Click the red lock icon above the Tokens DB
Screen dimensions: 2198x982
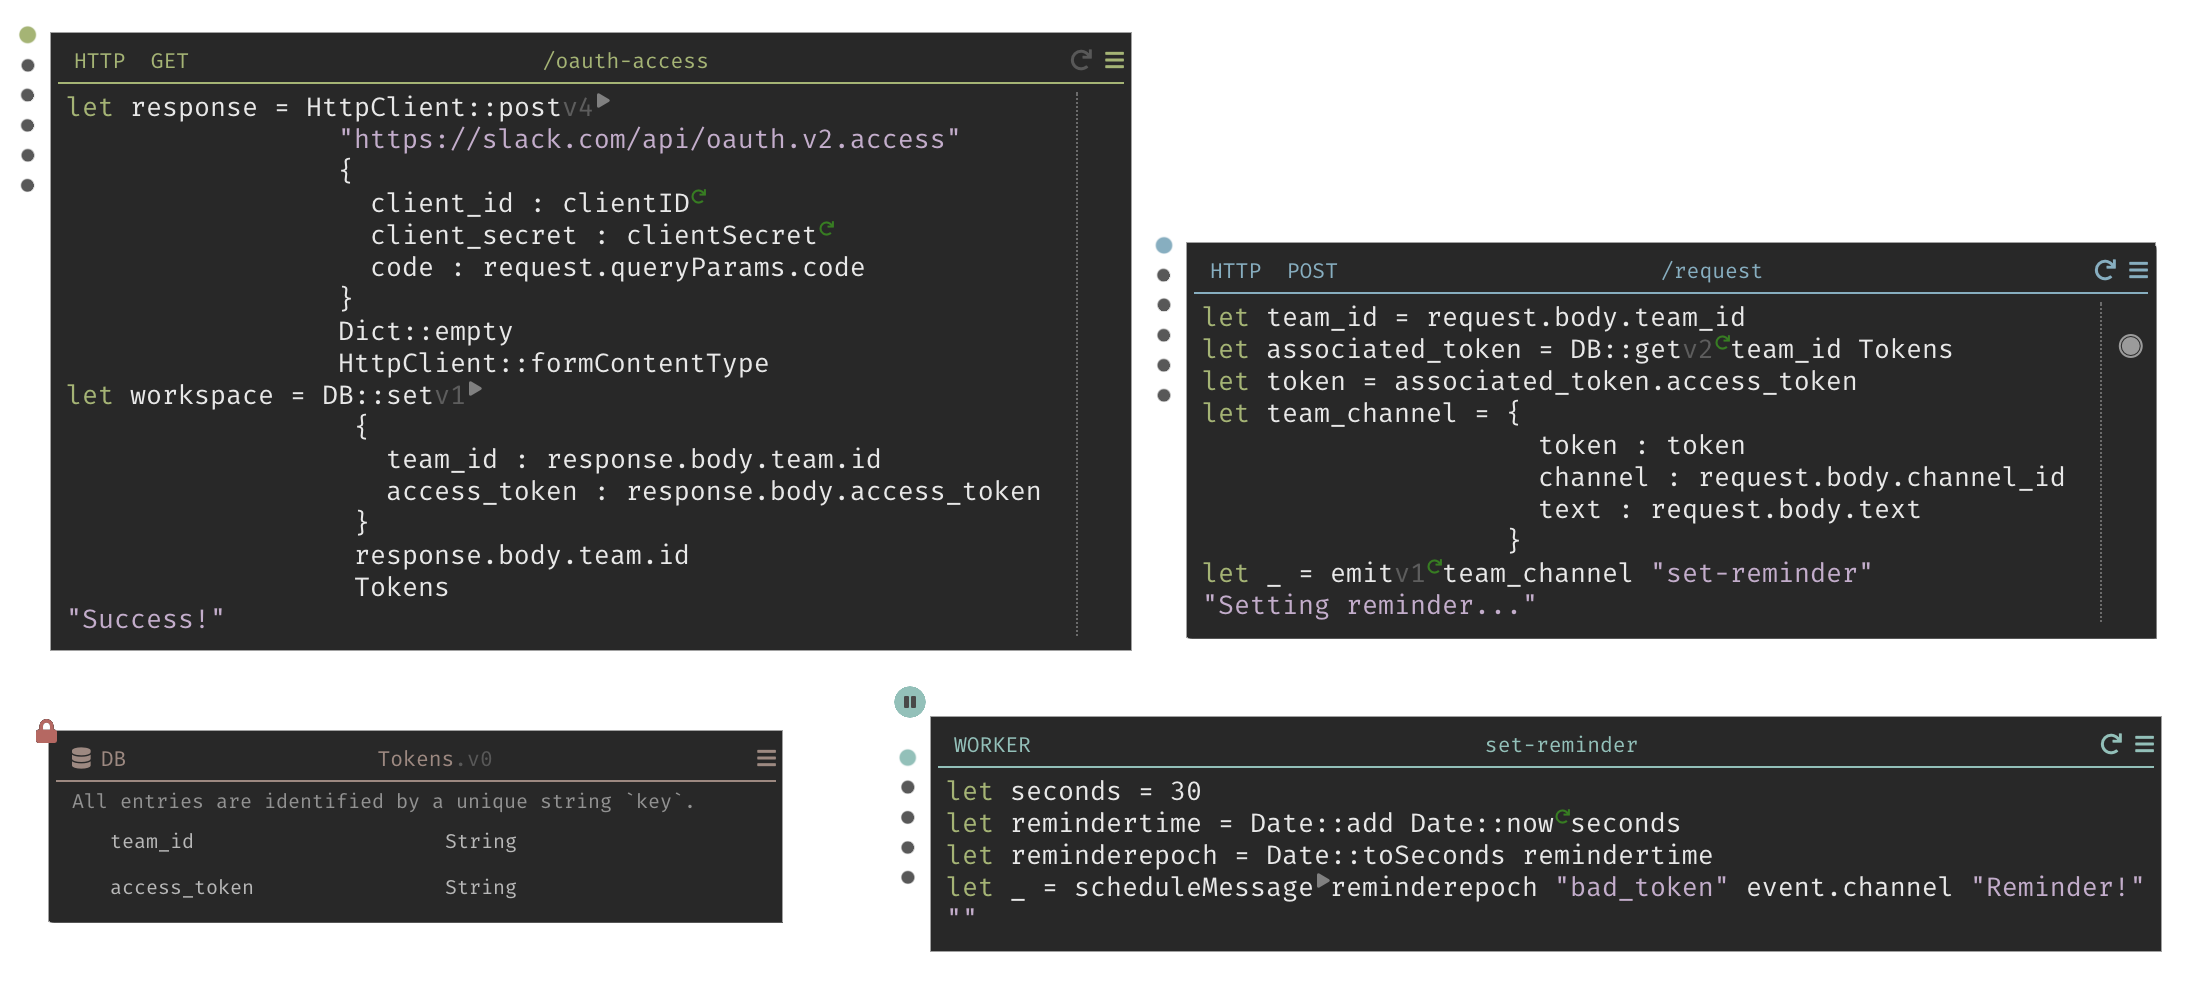(x=46, y=731)
